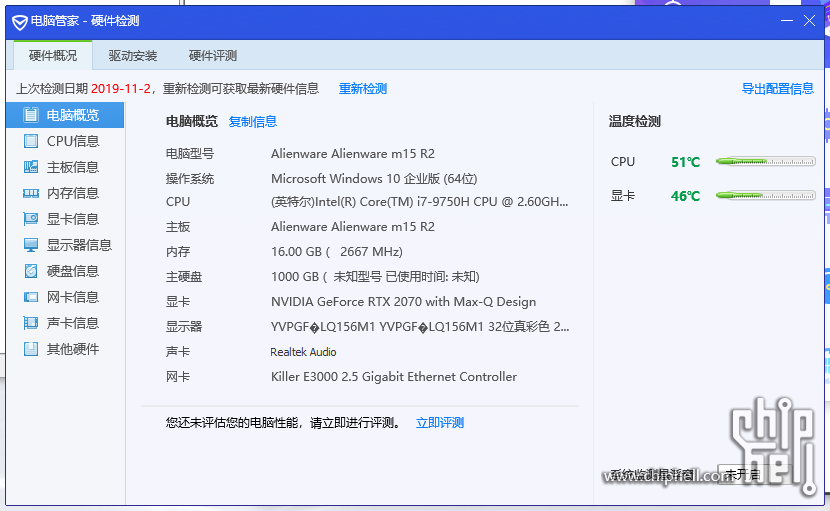Click 导出配置信息 link

click(x=778, y=88)
